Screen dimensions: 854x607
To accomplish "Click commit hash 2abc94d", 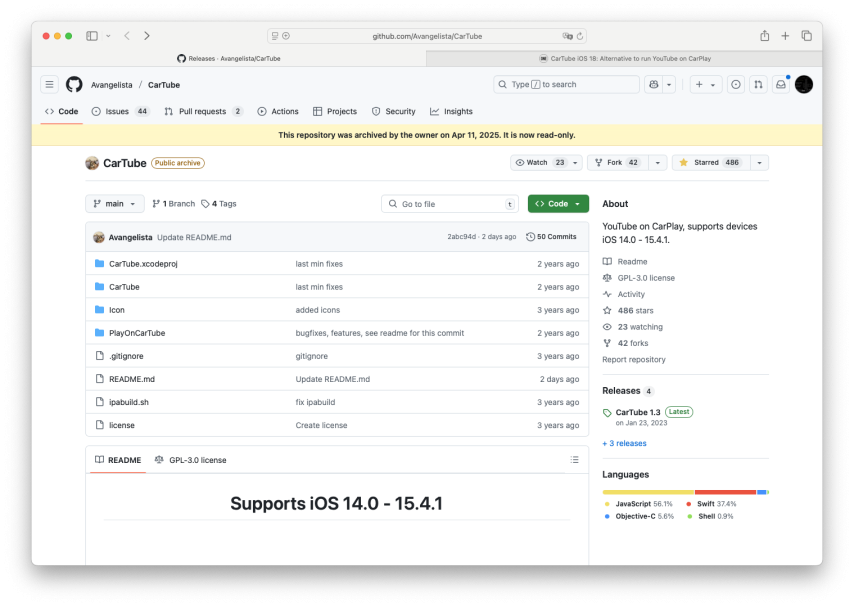I will coord(461,237).
